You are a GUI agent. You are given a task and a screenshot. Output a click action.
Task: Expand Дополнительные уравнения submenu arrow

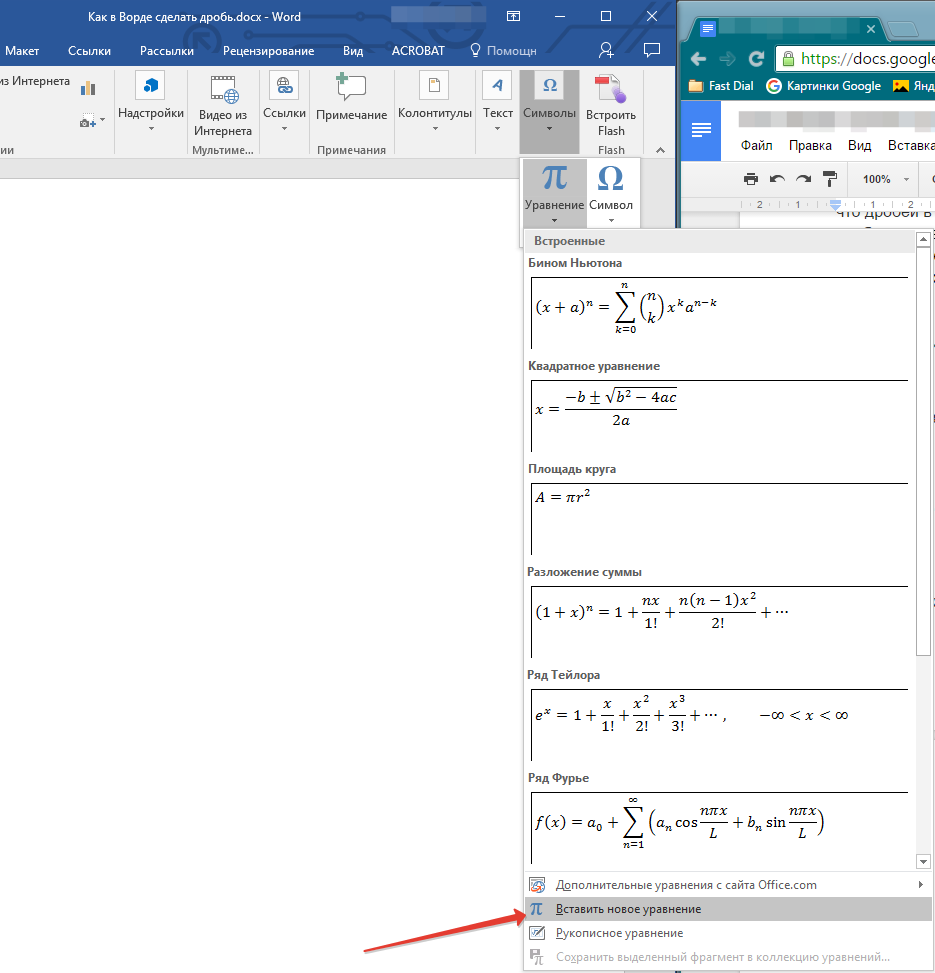coord(921,885)
